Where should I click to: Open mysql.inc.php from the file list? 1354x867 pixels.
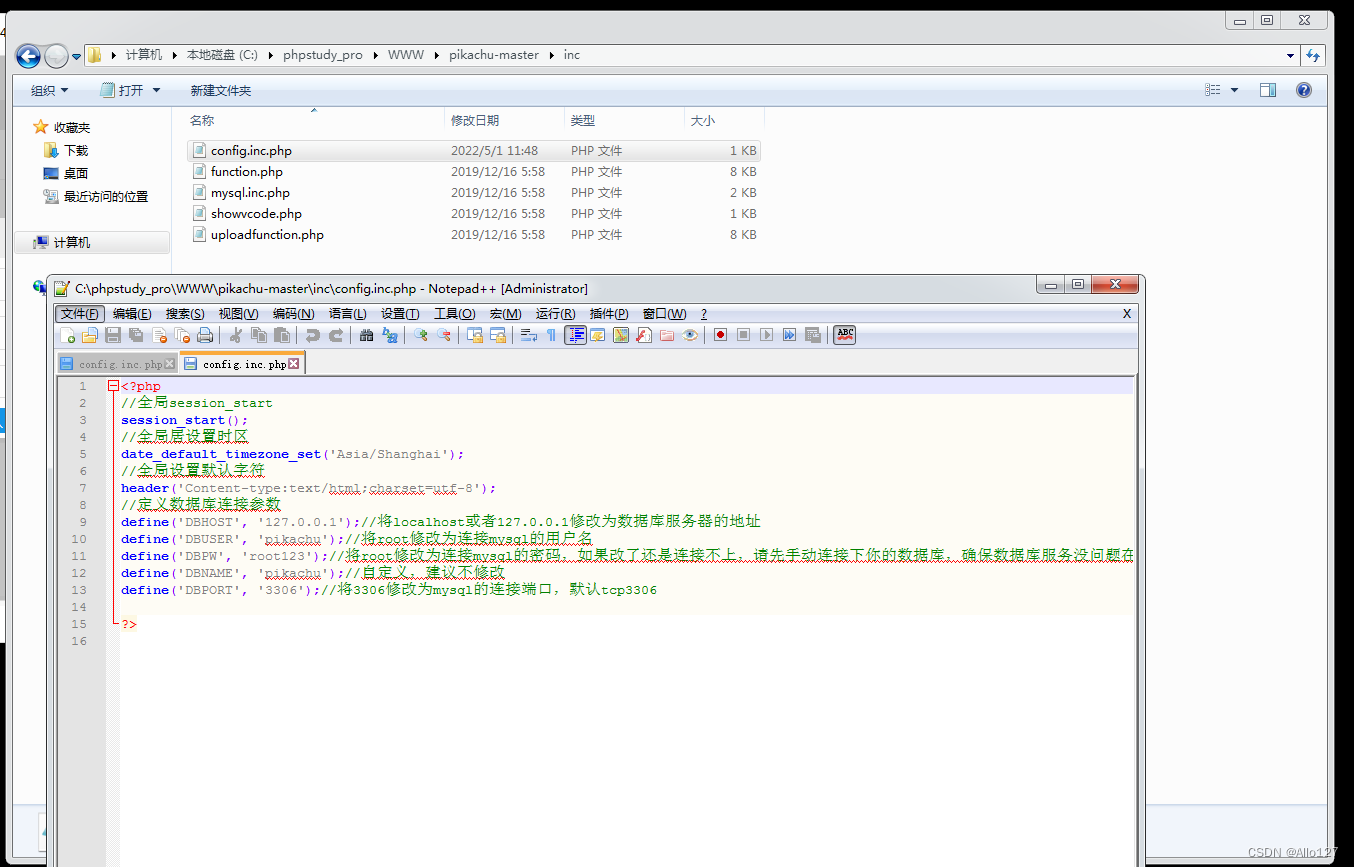pos(250,192)
